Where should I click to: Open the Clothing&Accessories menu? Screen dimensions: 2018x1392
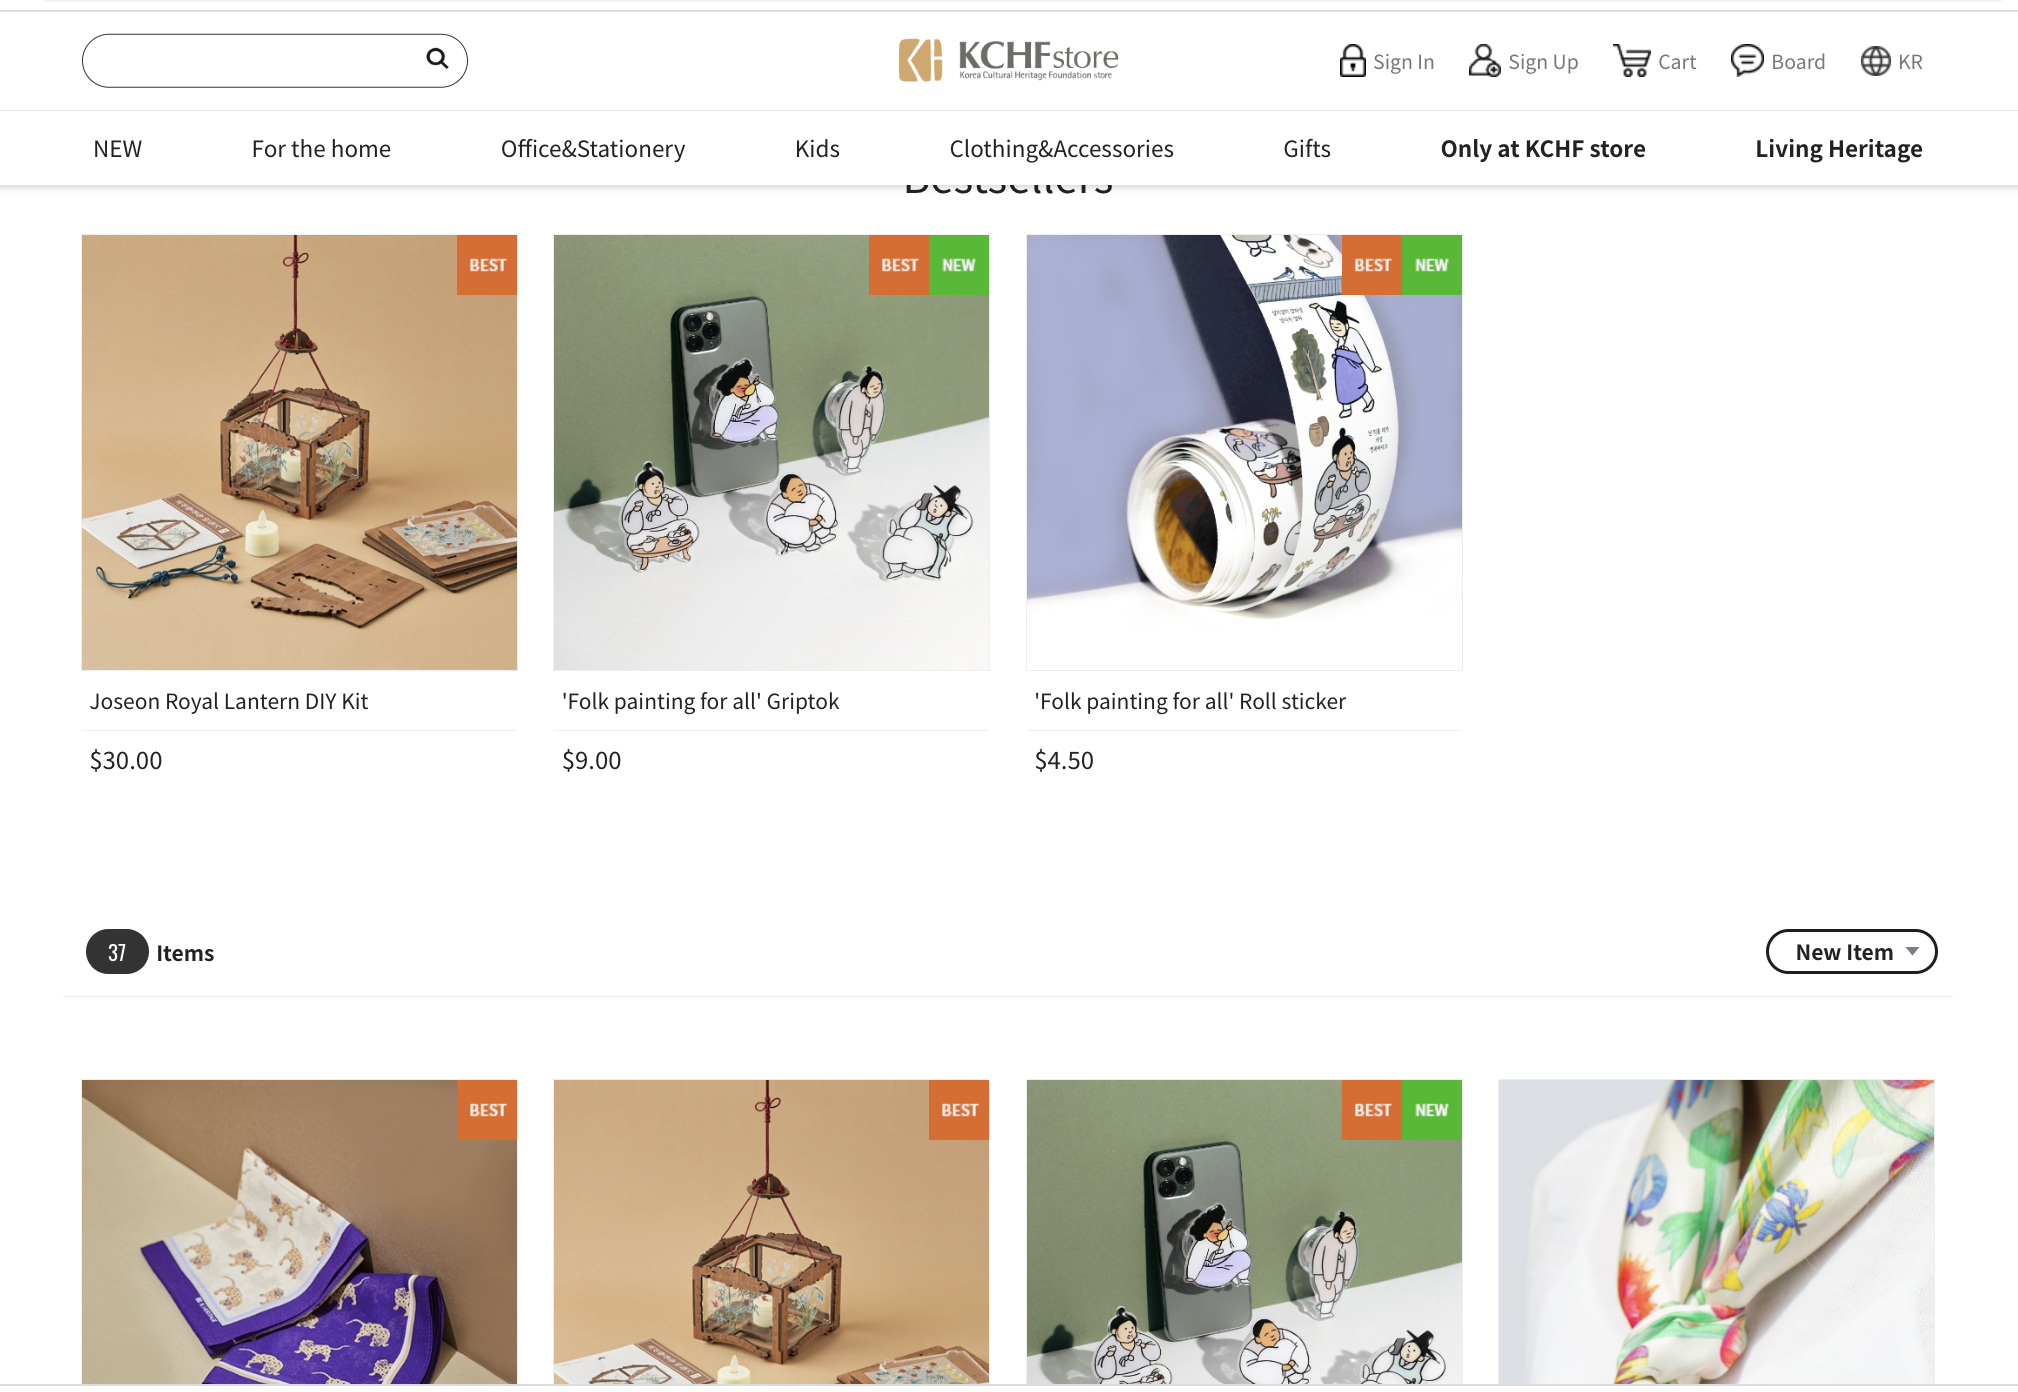pos(1061,149)
